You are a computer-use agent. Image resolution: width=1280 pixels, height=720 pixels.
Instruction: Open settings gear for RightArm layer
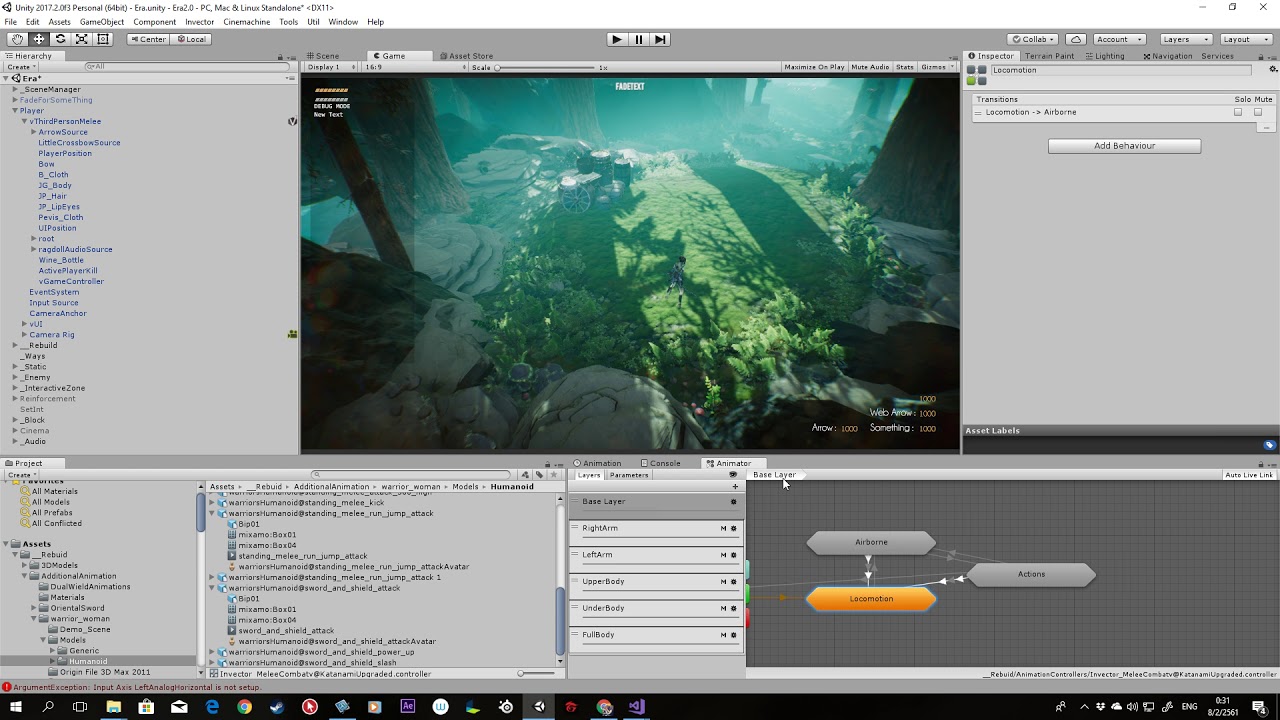click(x=734, y=528)
